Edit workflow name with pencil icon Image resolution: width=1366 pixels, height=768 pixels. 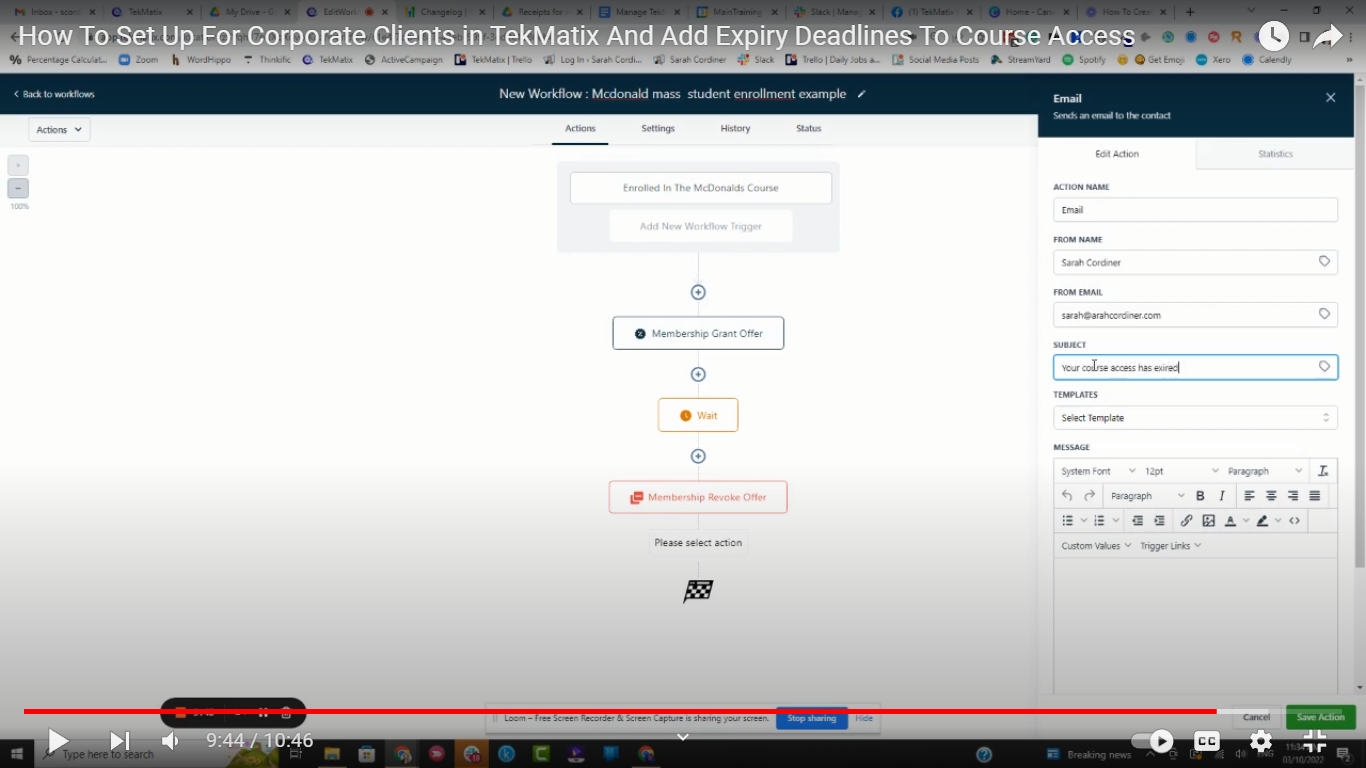click(862, 94)
